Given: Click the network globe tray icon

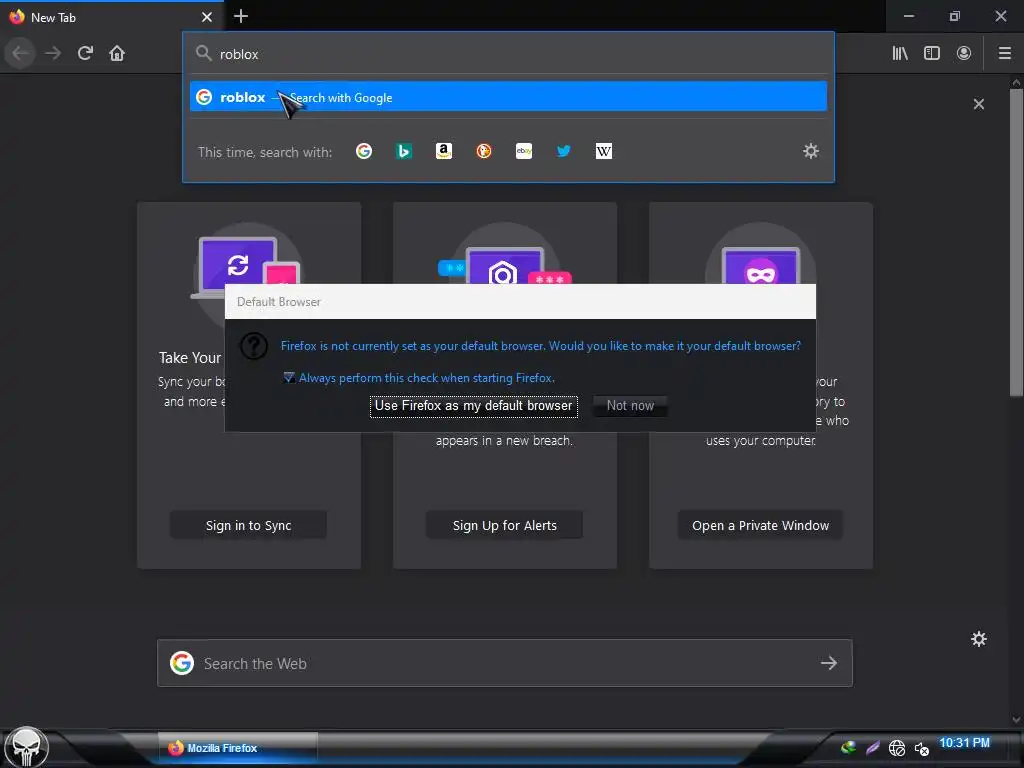Looking at the screenshot, I should coord(897,748).
